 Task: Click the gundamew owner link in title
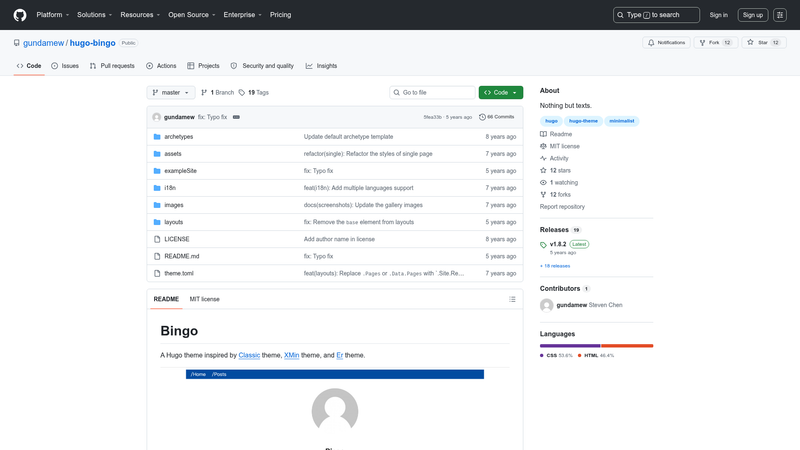click(43, 43)
